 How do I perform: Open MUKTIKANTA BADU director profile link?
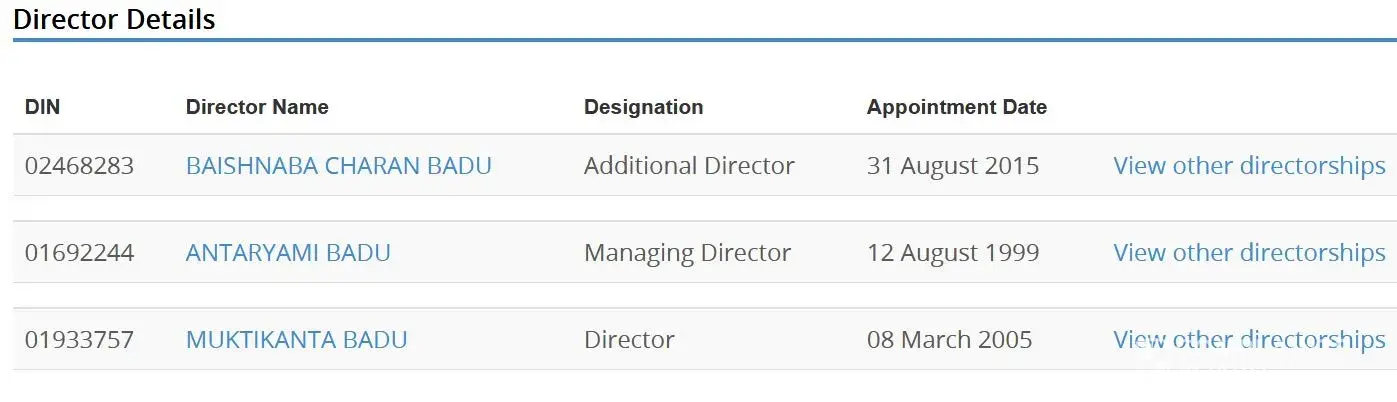click(296, 340)
